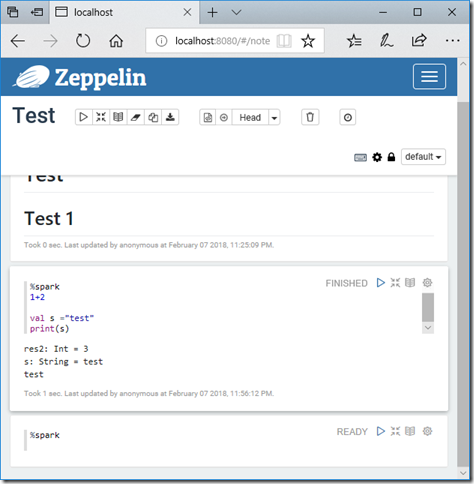
Task: Clear all output with the eraser icon
Action: 135,117
